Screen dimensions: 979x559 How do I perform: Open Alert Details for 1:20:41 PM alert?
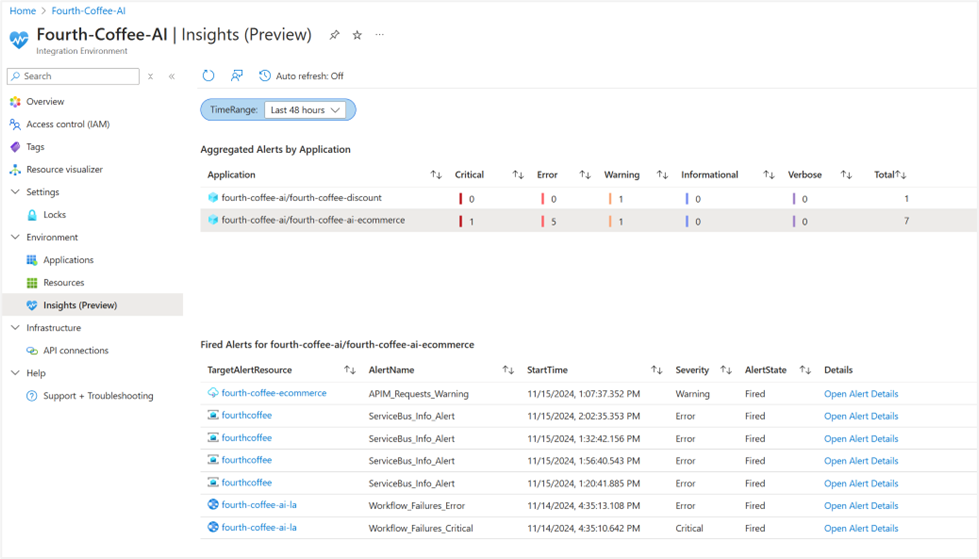click(861, 483)
